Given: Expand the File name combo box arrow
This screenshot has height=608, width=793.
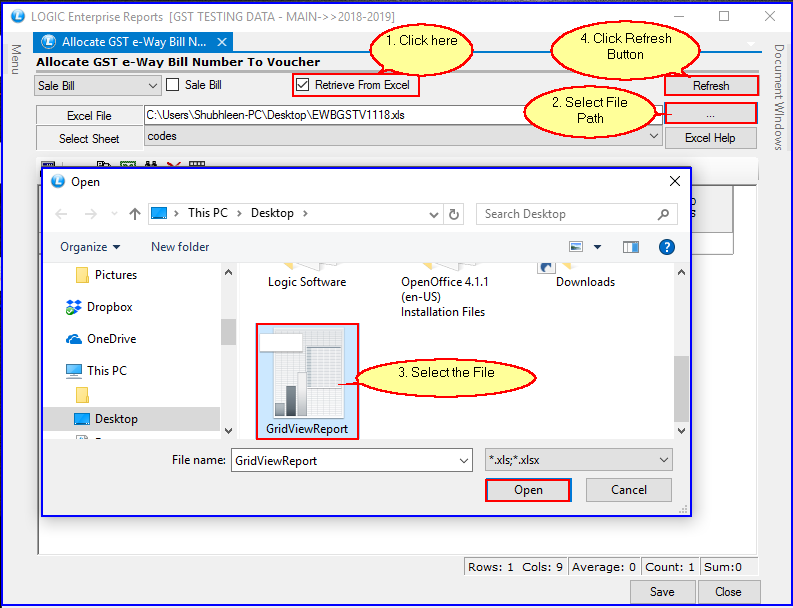Looking at the screenshot, I should (x=463, y=460).
